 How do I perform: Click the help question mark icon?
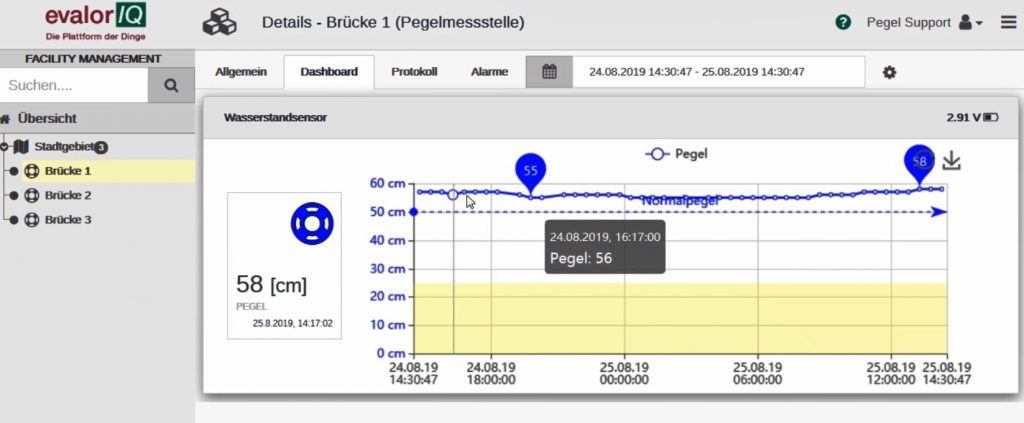click(843, 22)
